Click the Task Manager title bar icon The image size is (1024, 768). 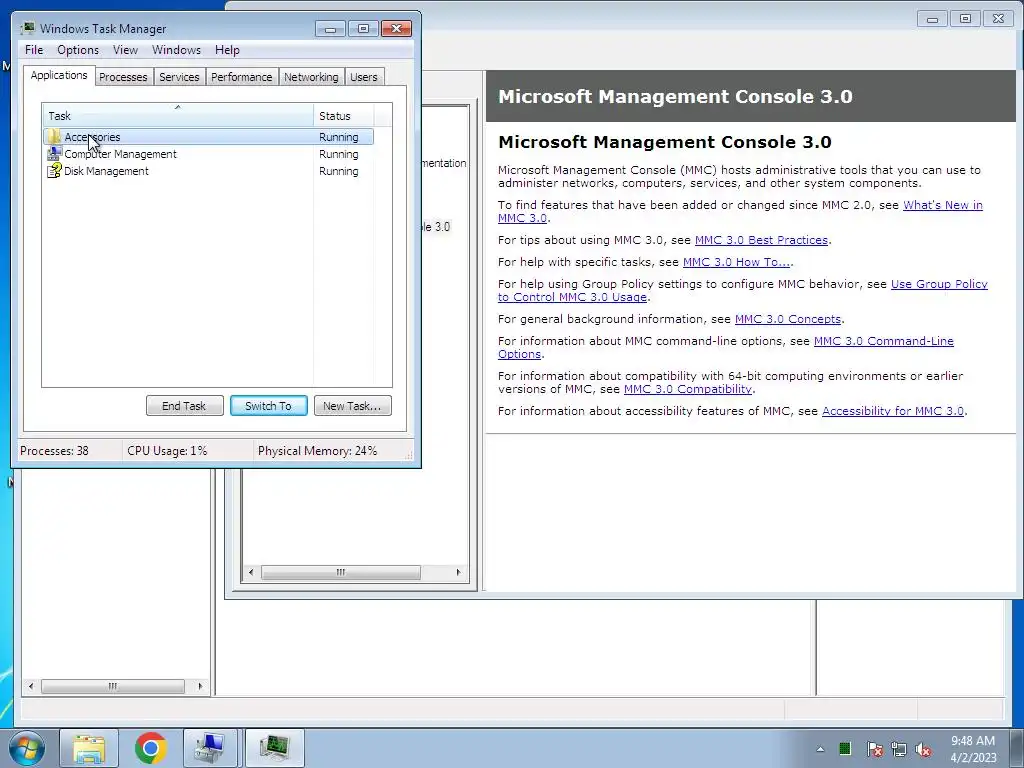[x=27, y=28]
